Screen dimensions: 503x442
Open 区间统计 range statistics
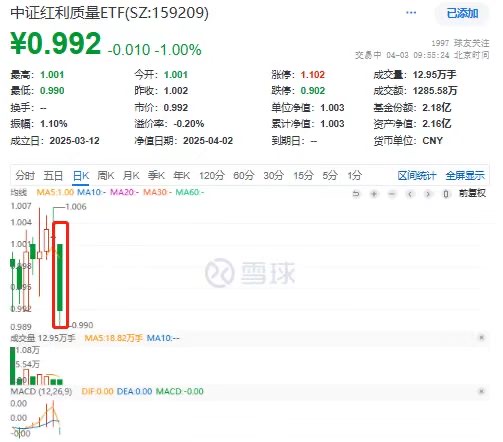pyautogui.click(x=417, y=175)
